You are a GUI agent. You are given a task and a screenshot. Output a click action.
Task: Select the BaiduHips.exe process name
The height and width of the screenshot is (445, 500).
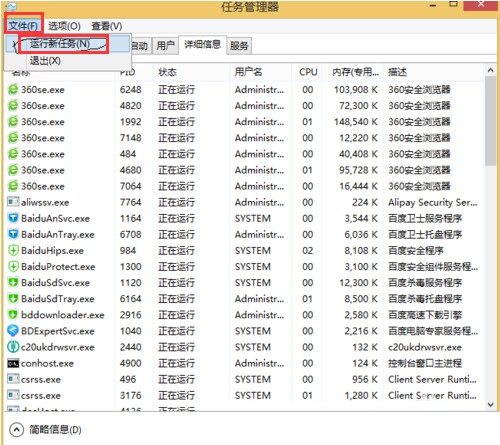coord(52,251)
